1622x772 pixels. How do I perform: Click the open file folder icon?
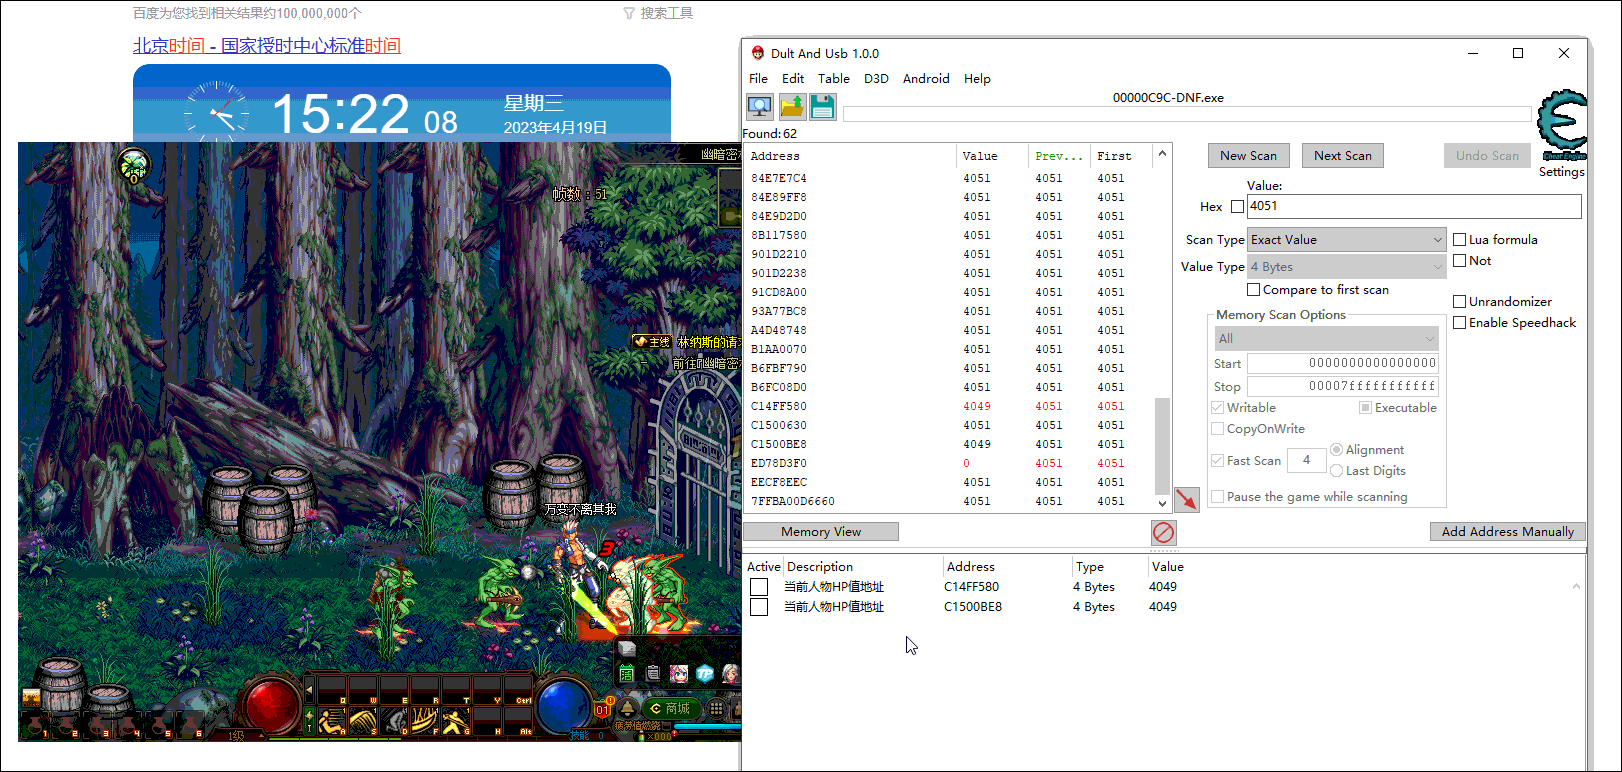792,106
